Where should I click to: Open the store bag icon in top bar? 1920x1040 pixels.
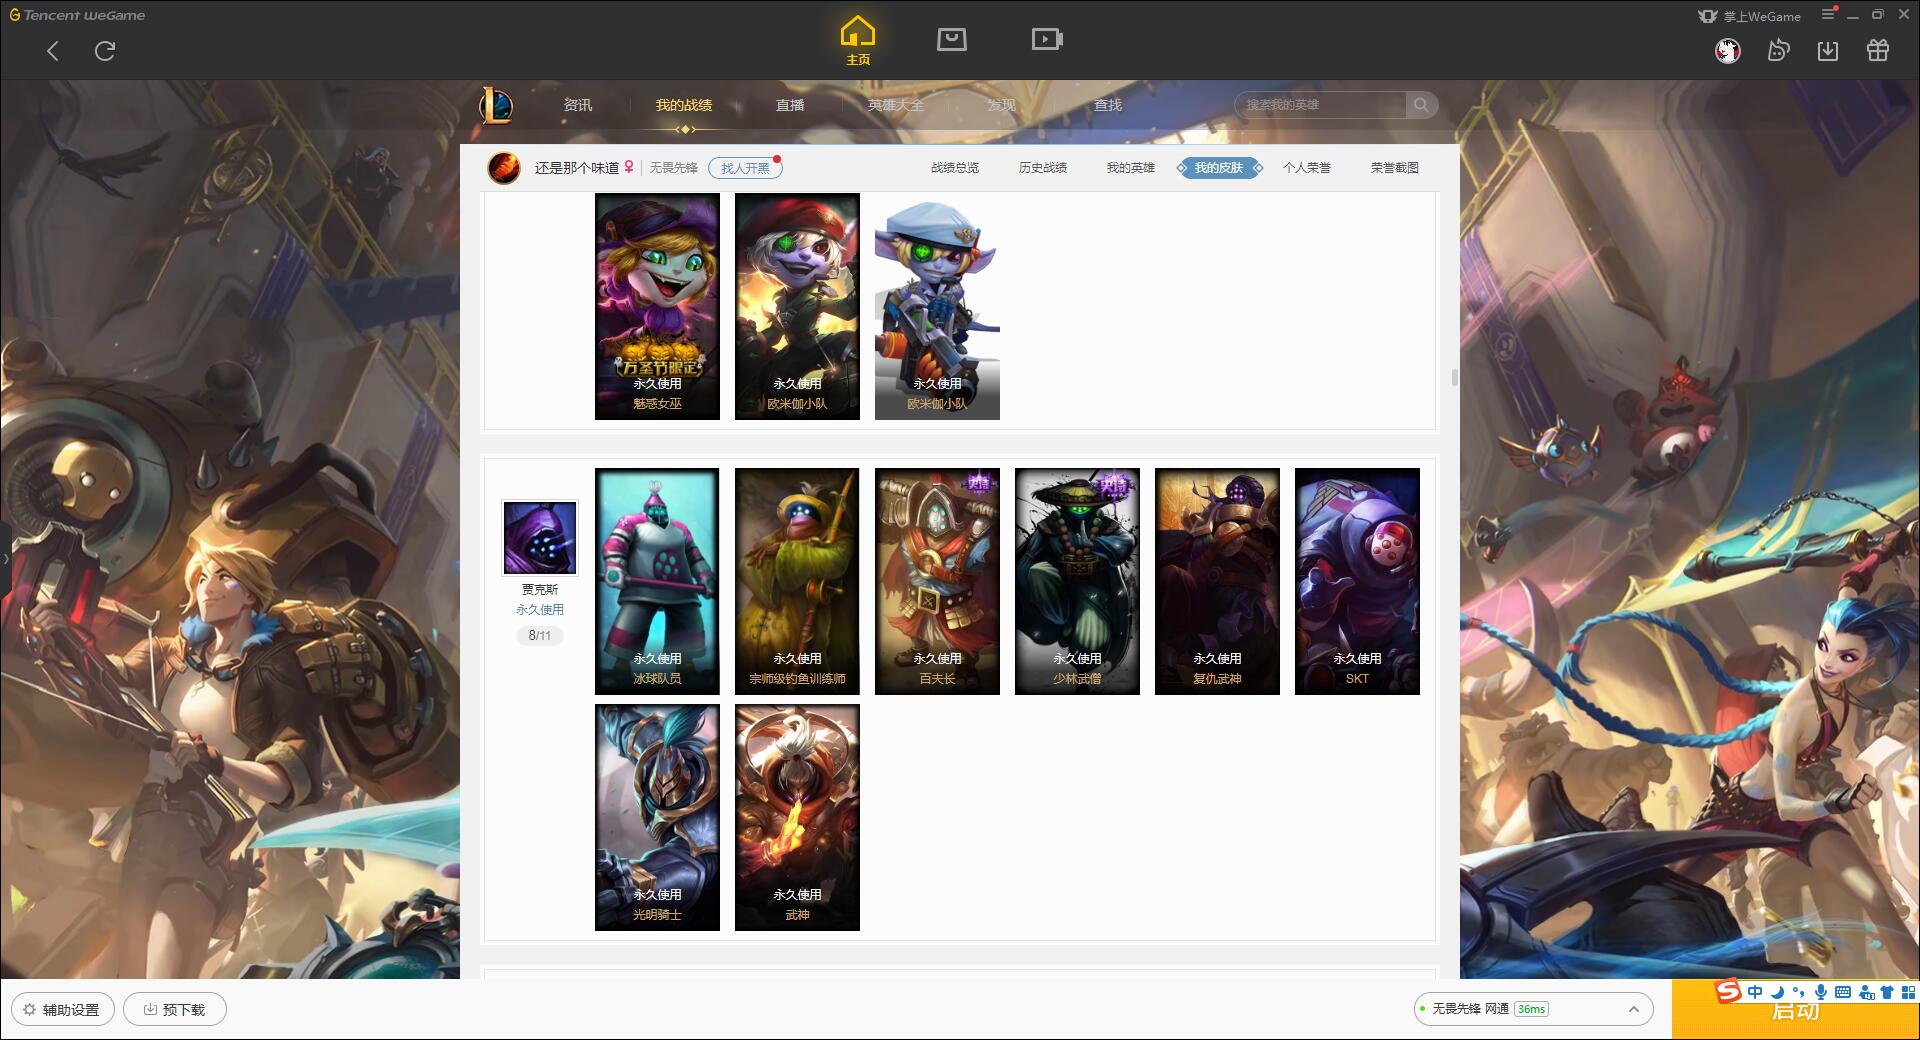951,39
